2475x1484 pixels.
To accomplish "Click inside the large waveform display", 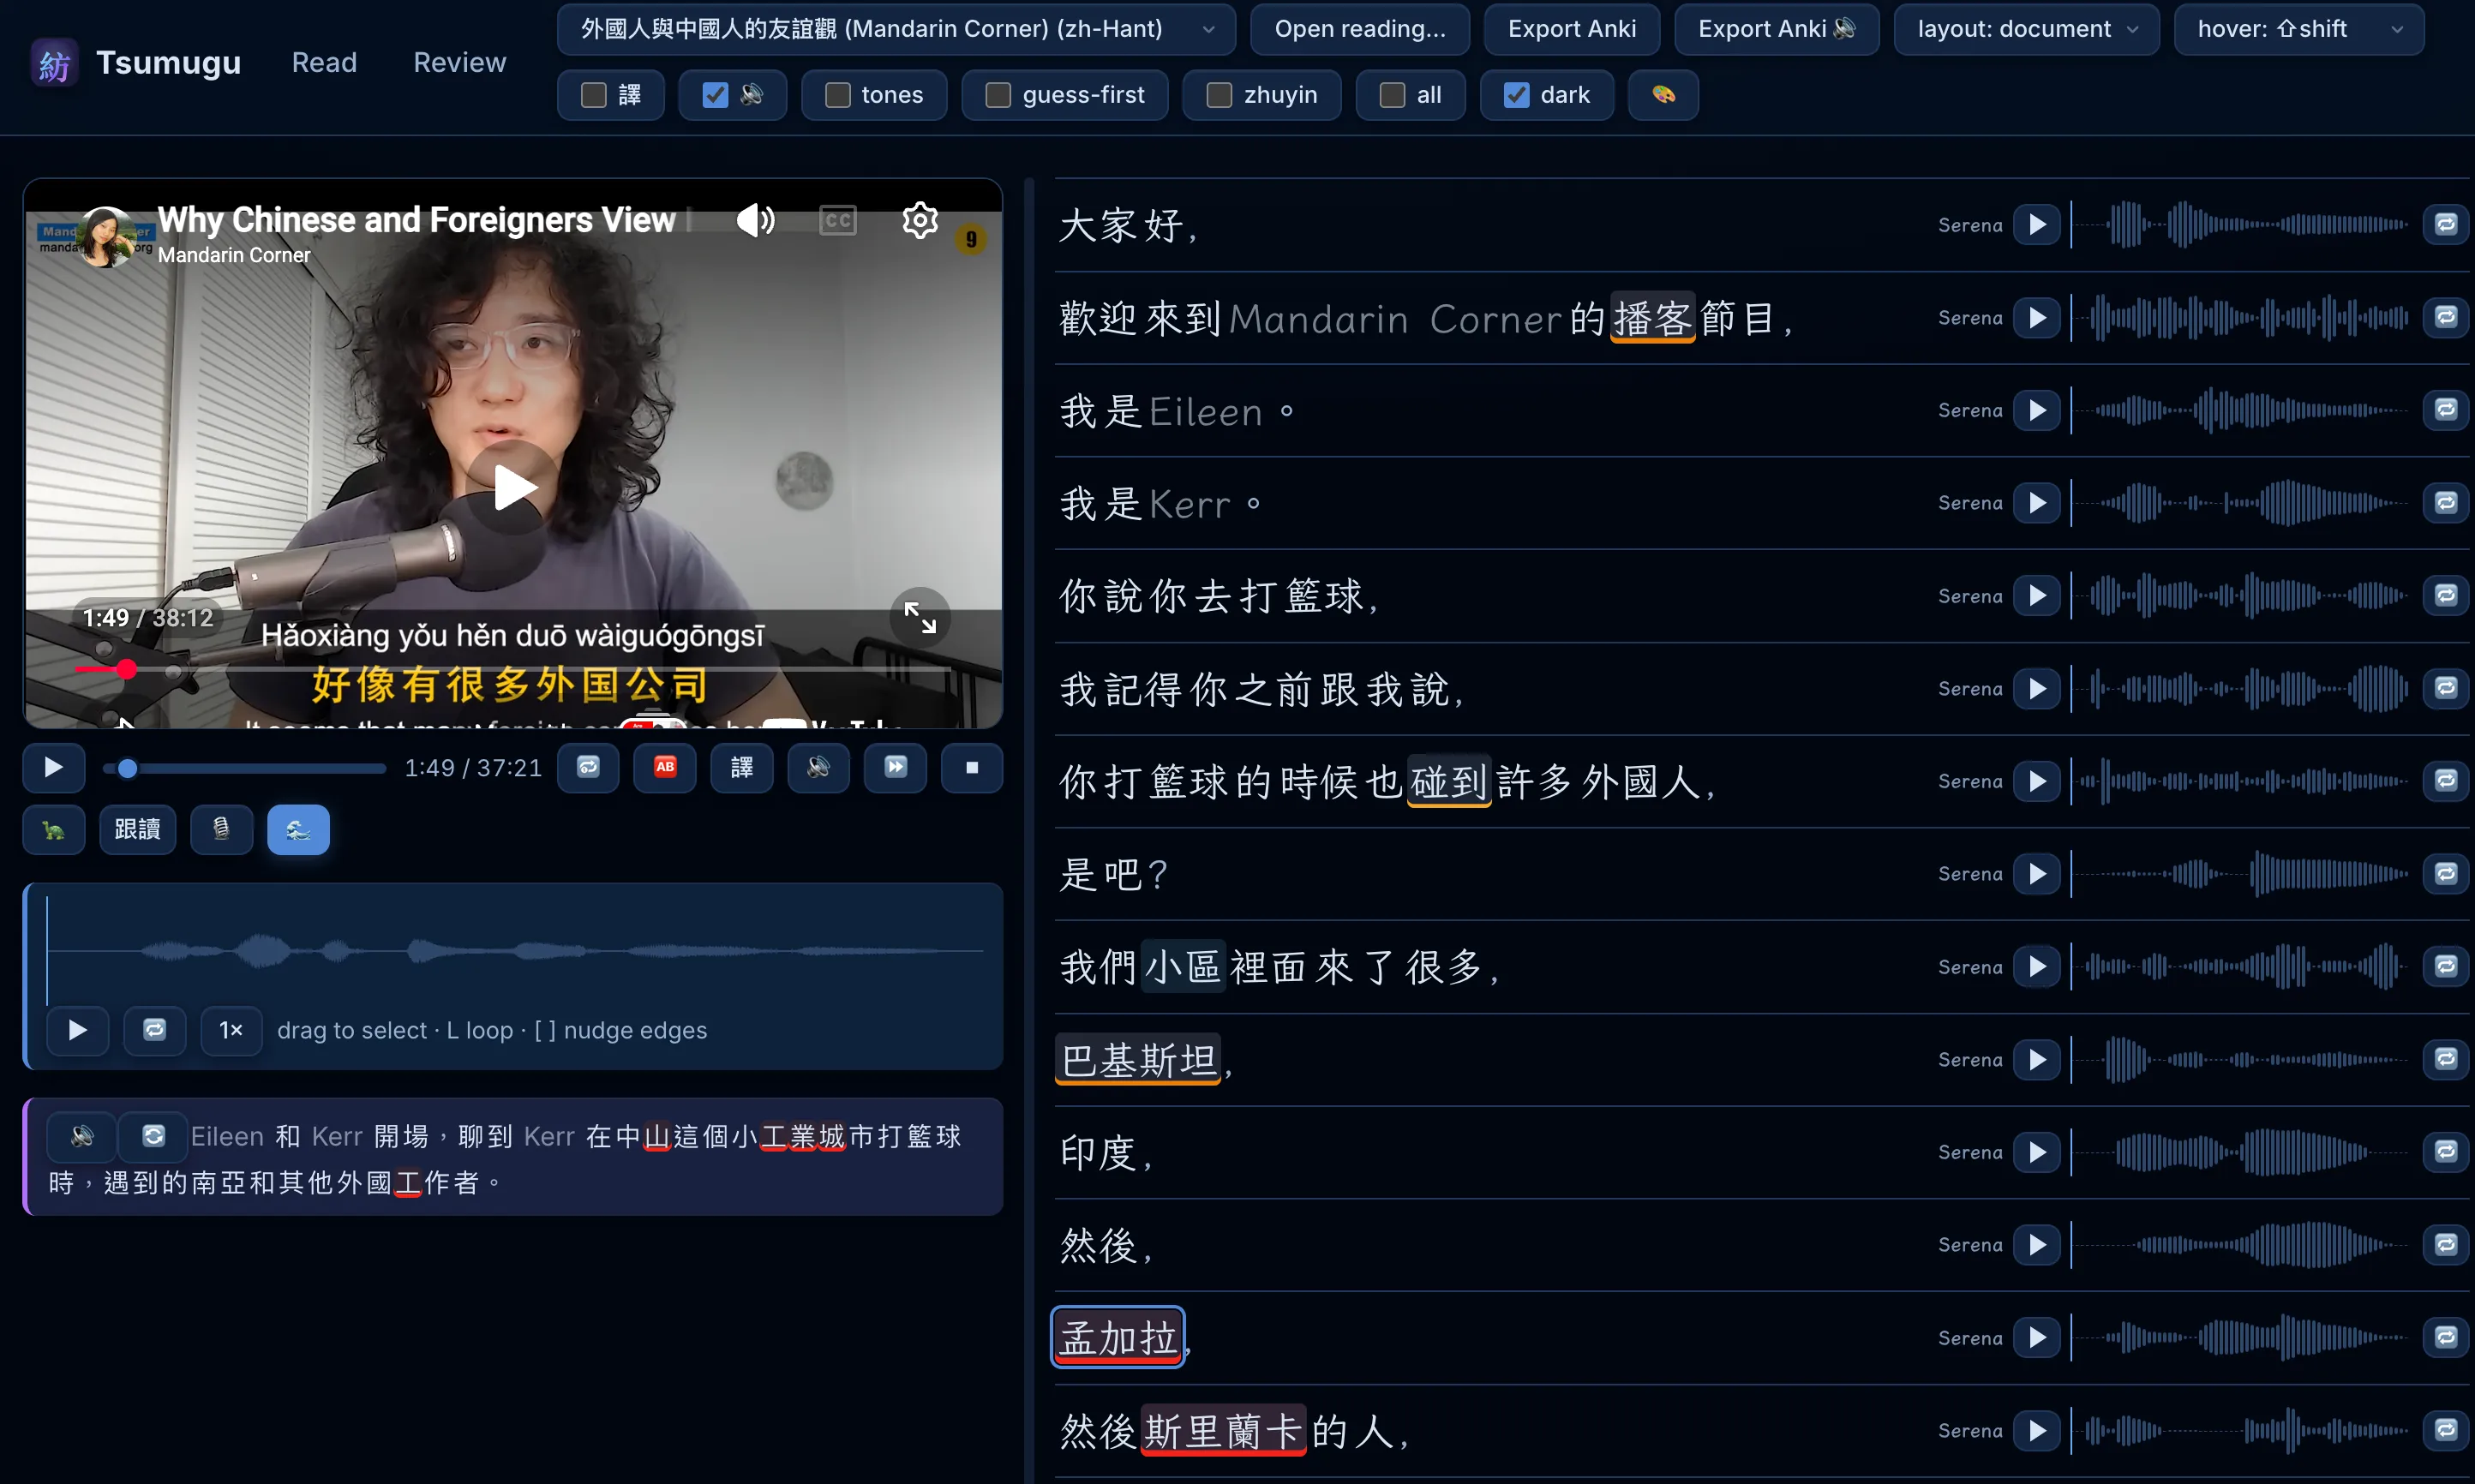I will [x=515, y=950].
